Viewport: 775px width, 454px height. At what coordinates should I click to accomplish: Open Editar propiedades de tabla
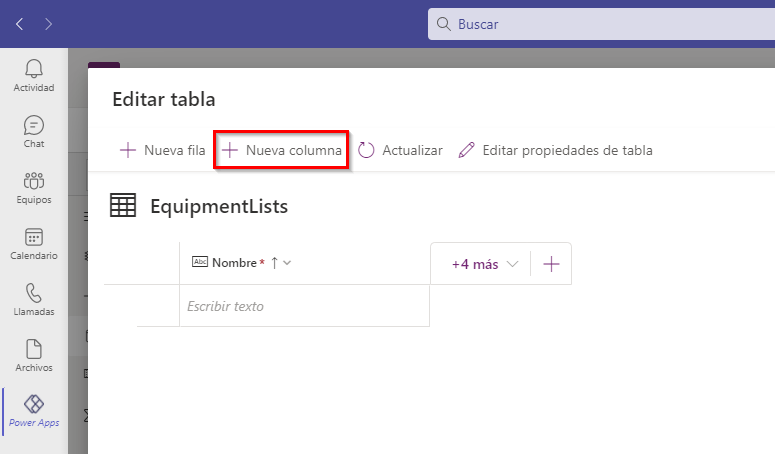(x=555, y=150)
